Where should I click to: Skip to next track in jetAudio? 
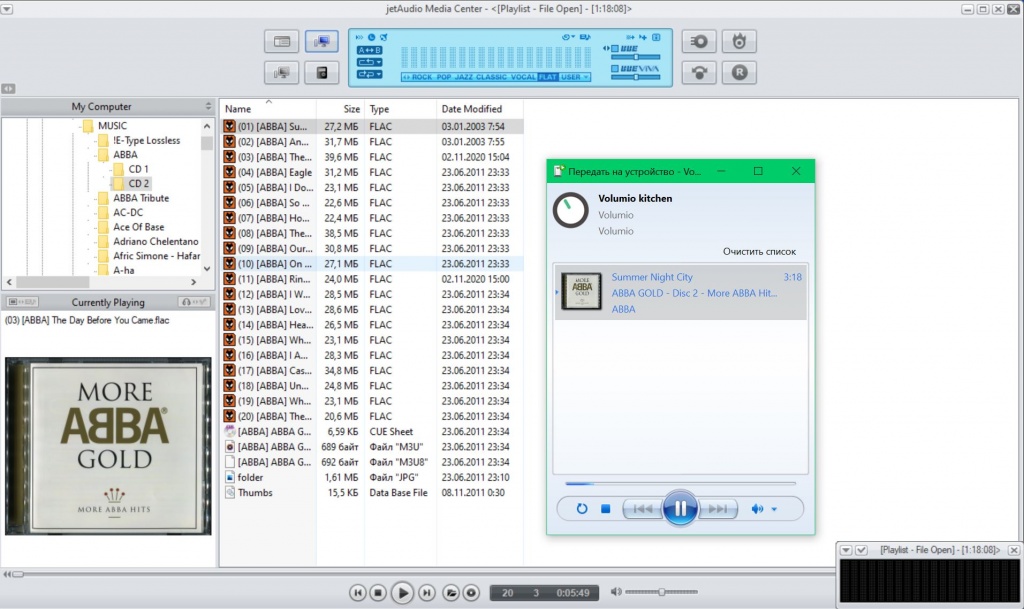[x=426, y=593]
